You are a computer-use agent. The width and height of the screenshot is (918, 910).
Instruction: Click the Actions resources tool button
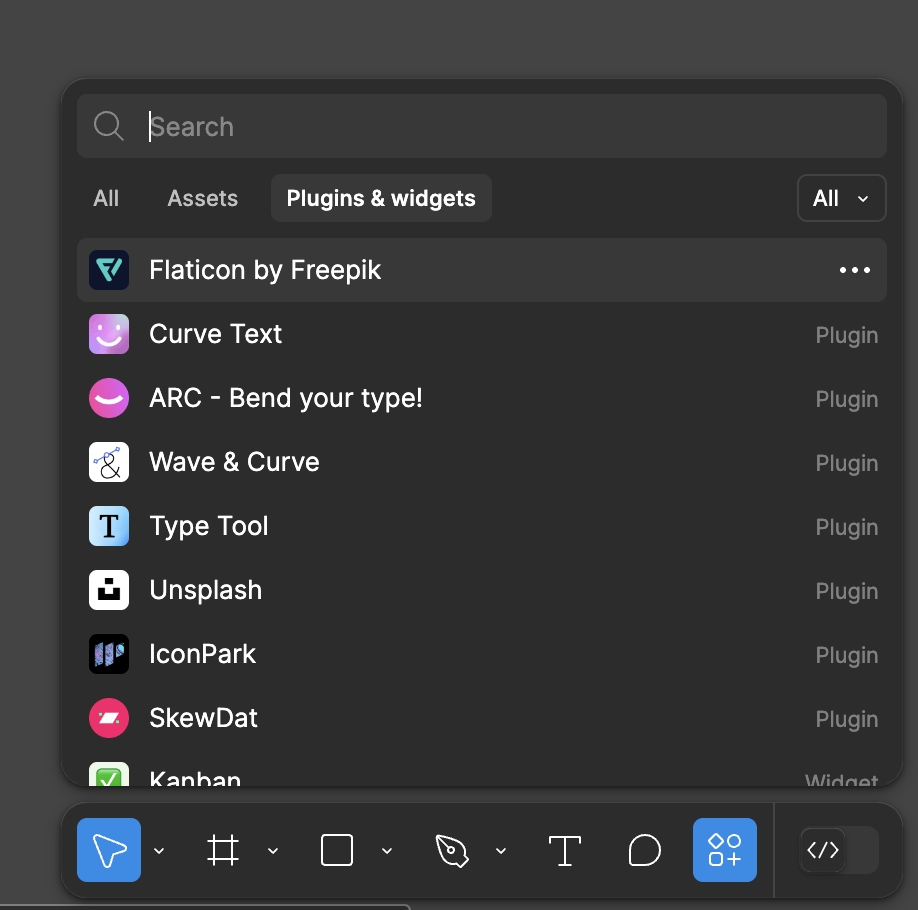click(725, 850)
